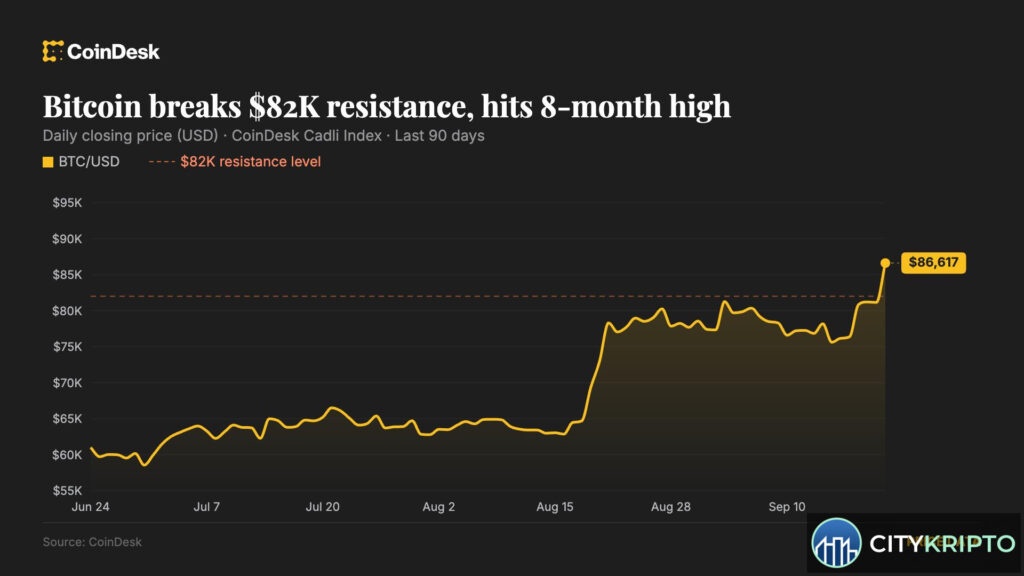This screenshot has width=1024, height=576.
Task: Click the $80K y-axis label
Action: pyautogui.click(x=67, y=311)
